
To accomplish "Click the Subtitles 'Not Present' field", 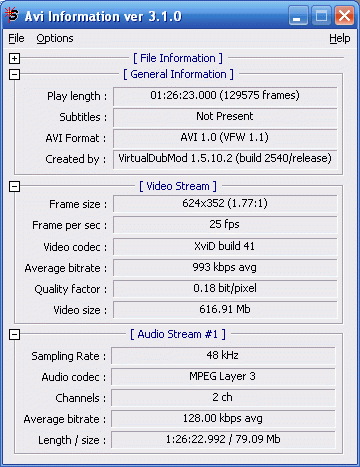I will pyautogui.click(x=225, y=117).
